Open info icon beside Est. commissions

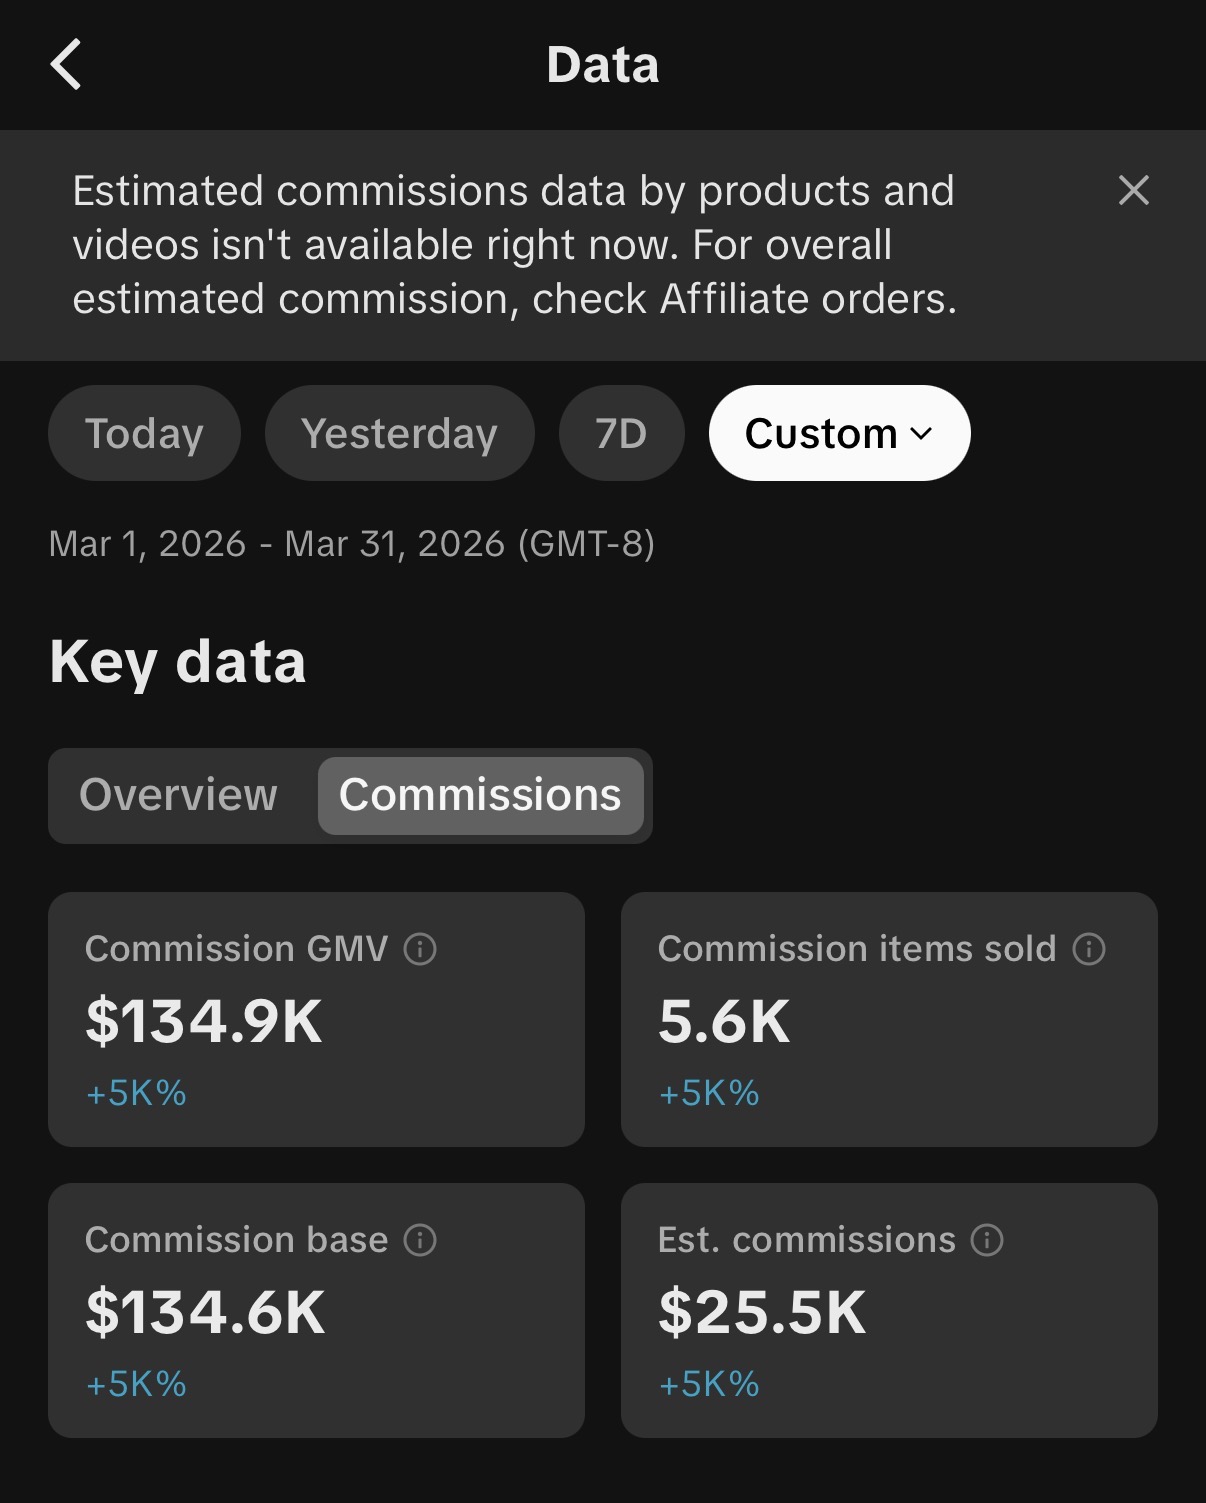point(987,1240)
